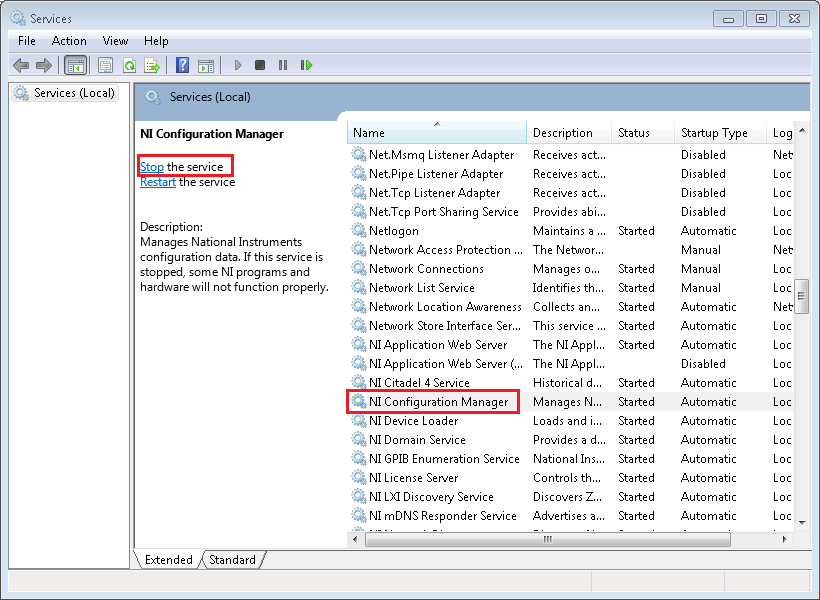Click the Stop Service toolbar icon
The height and width of the screenshot is (600, 820).
click(x=260, y=65)
